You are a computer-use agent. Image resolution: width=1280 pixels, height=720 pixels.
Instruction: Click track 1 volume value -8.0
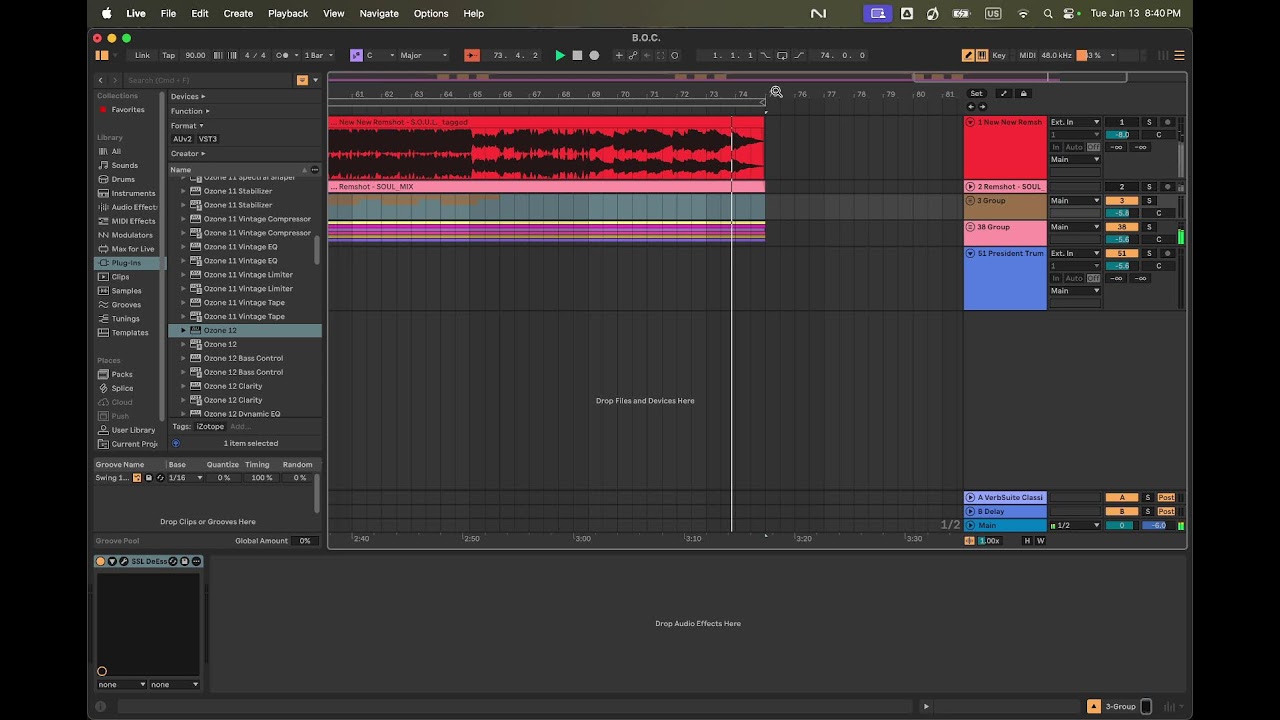(x=1122, y=135)
